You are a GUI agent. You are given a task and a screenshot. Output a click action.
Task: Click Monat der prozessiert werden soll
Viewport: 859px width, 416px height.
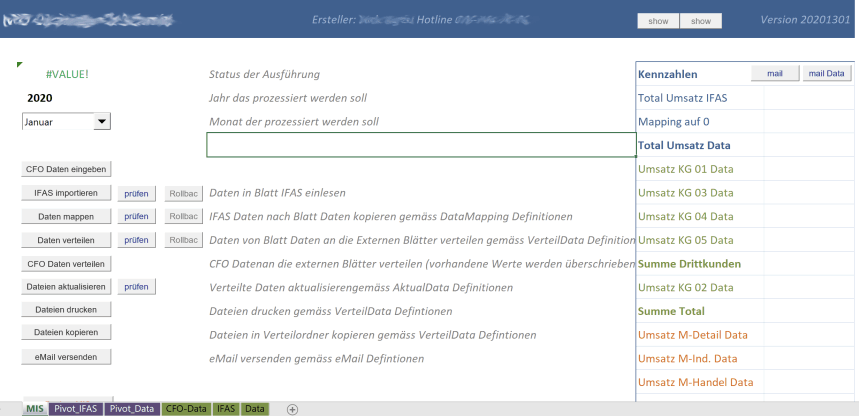294,122
